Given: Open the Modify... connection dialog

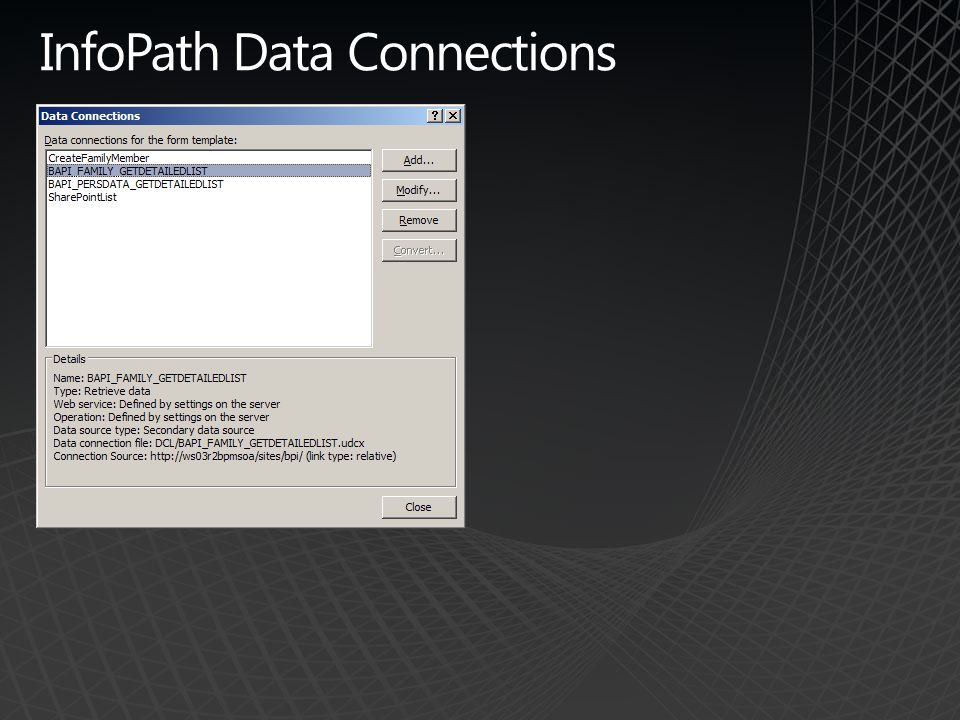Looking at the screenshot, I should tap(419, 190).
